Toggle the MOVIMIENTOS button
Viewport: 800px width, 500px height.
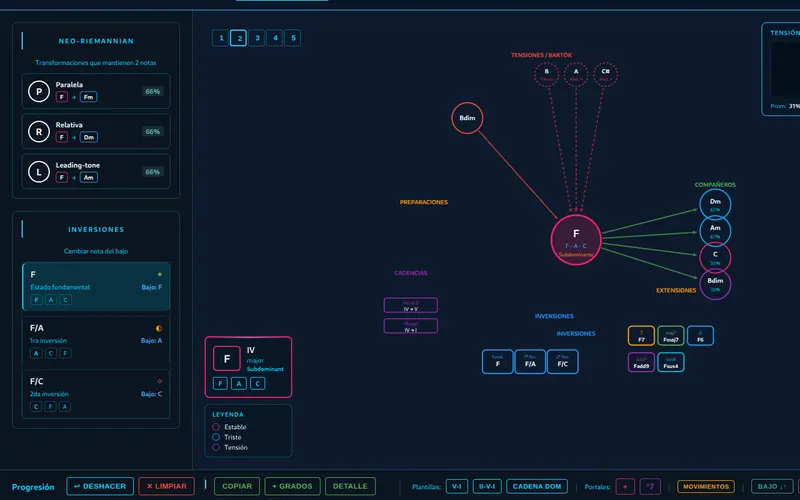pos(706,487)
